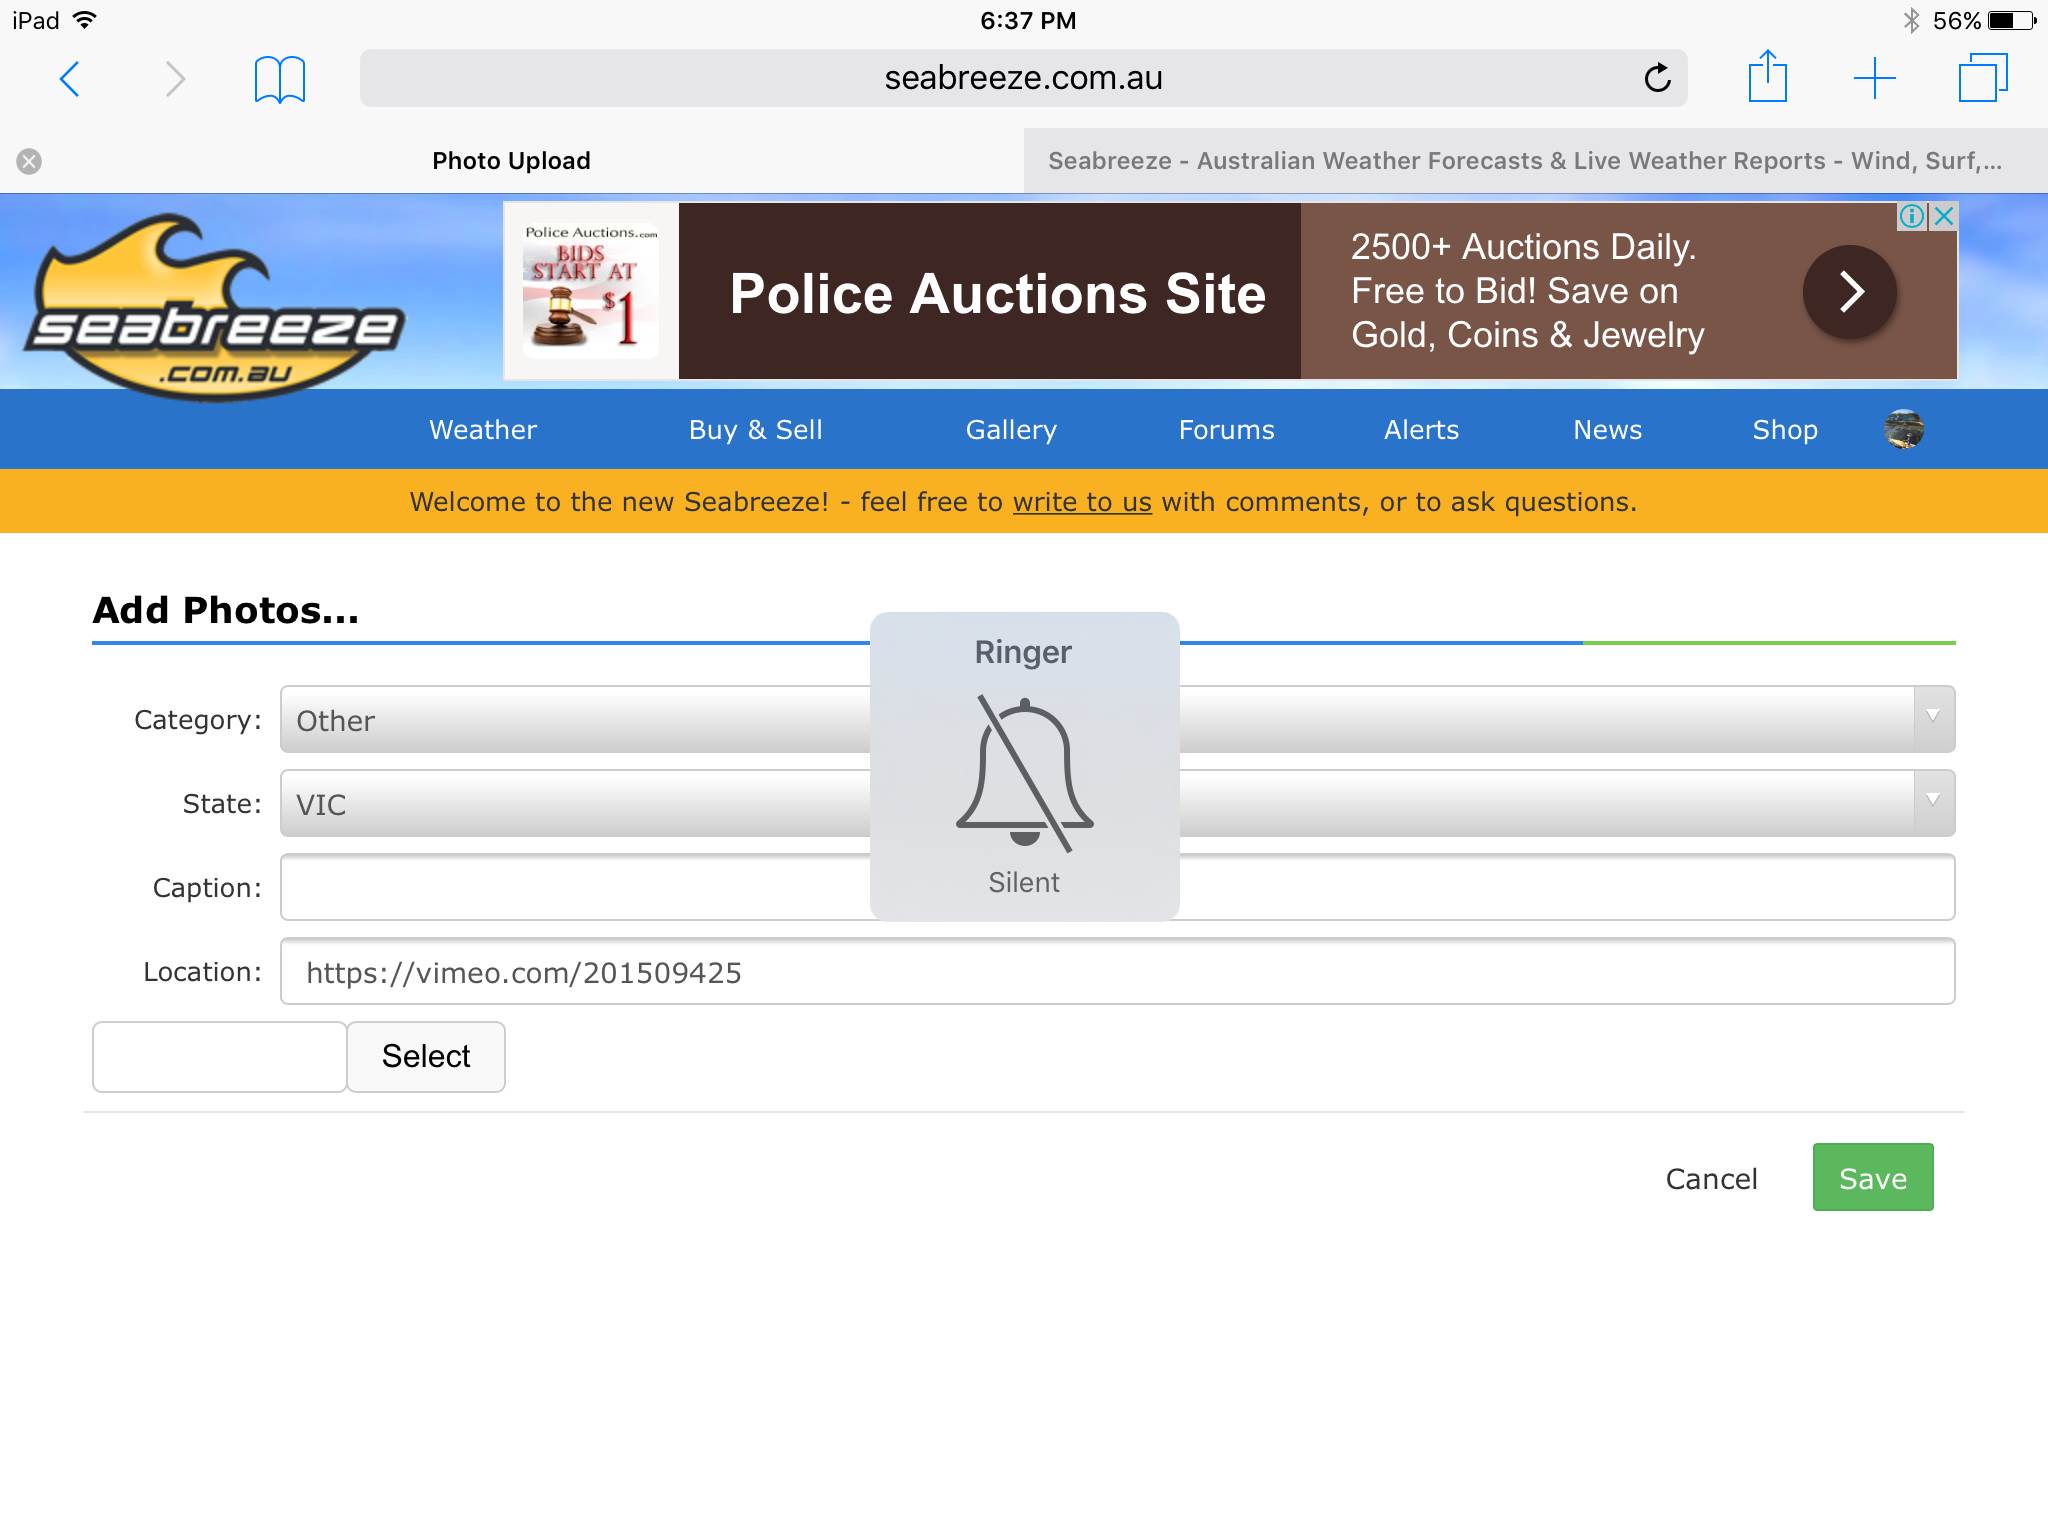The height and width of the screenshot is (1536, 2048).
Task: Open the Gallery menu item
Action: tap(1011, 430)
